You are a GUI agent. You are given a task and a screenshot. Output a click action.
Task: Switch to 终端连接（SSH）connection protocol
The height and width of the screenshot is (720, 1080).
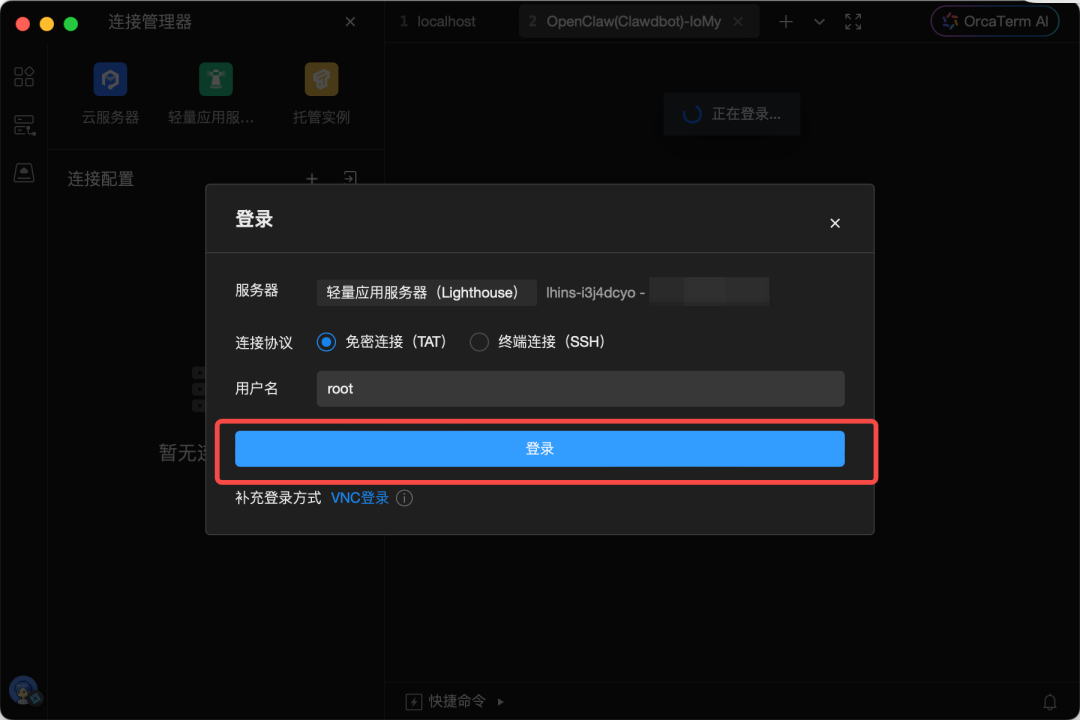tap(479, 341)
